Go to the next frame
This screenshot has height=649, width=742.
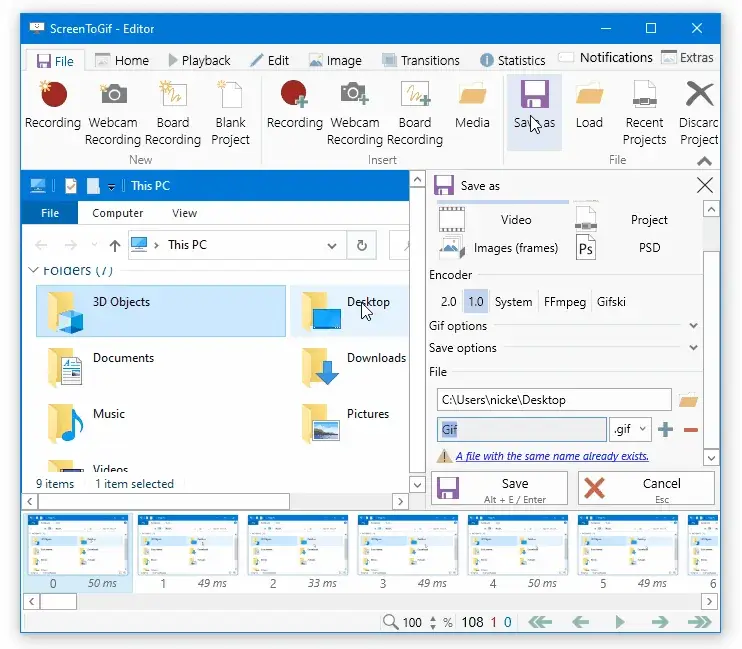[x=660, y=622]
